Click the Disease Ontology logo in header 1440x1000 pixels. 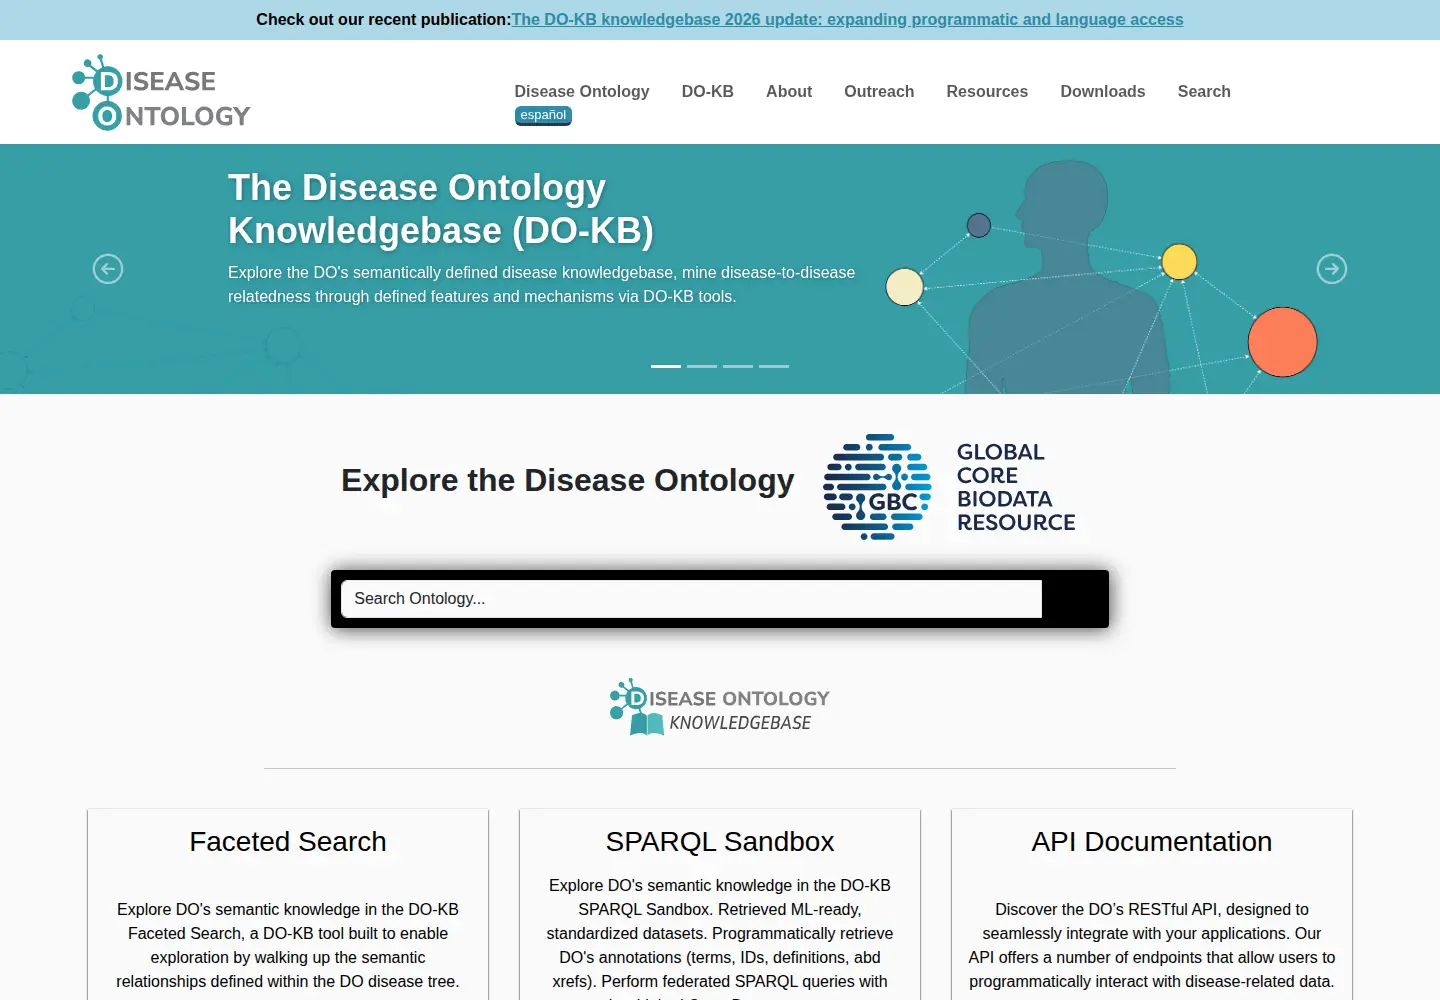pyautogui.click(x=161, y=92)
